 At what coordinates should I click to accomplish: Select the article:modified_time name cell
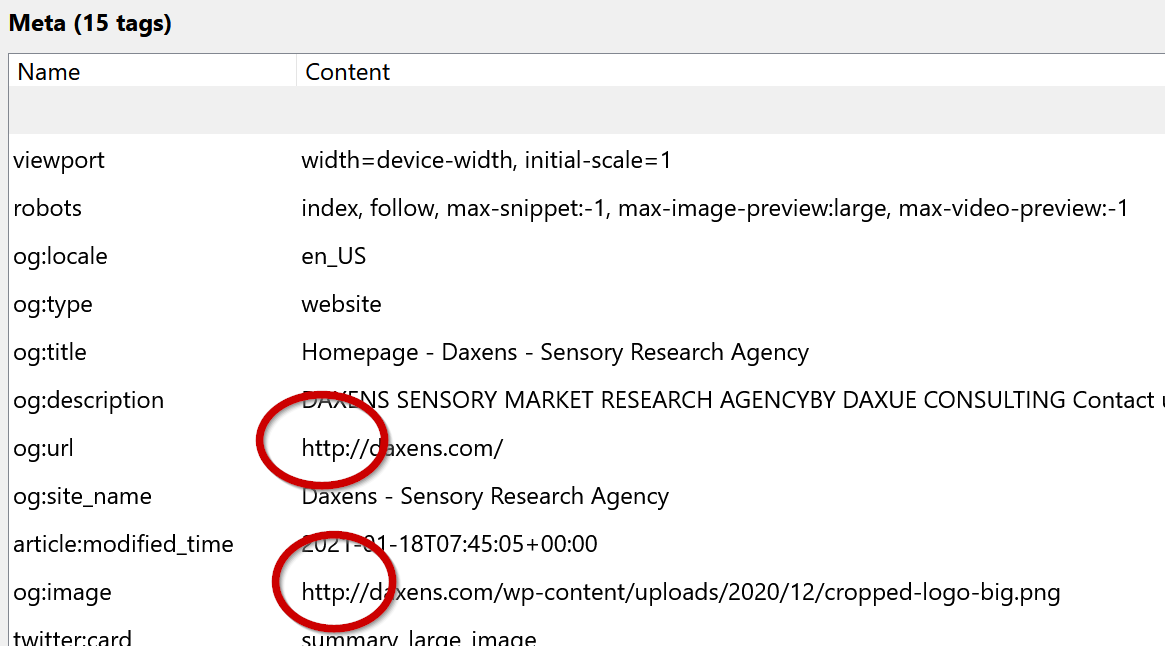(123, 544)
